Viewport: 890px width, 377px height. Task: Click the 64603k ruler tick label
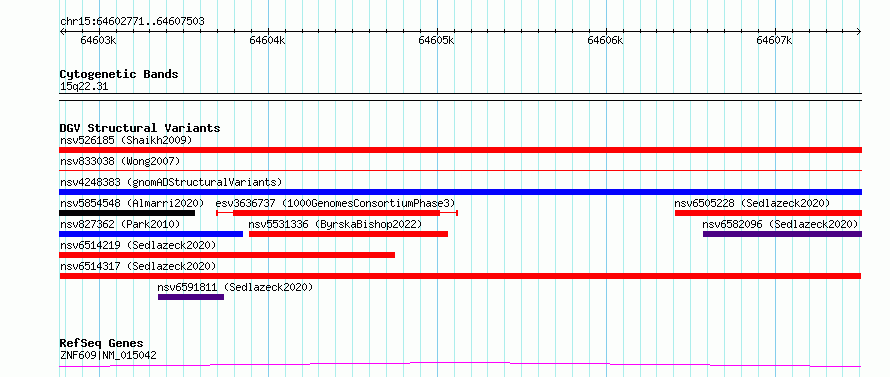click(99, 41)
